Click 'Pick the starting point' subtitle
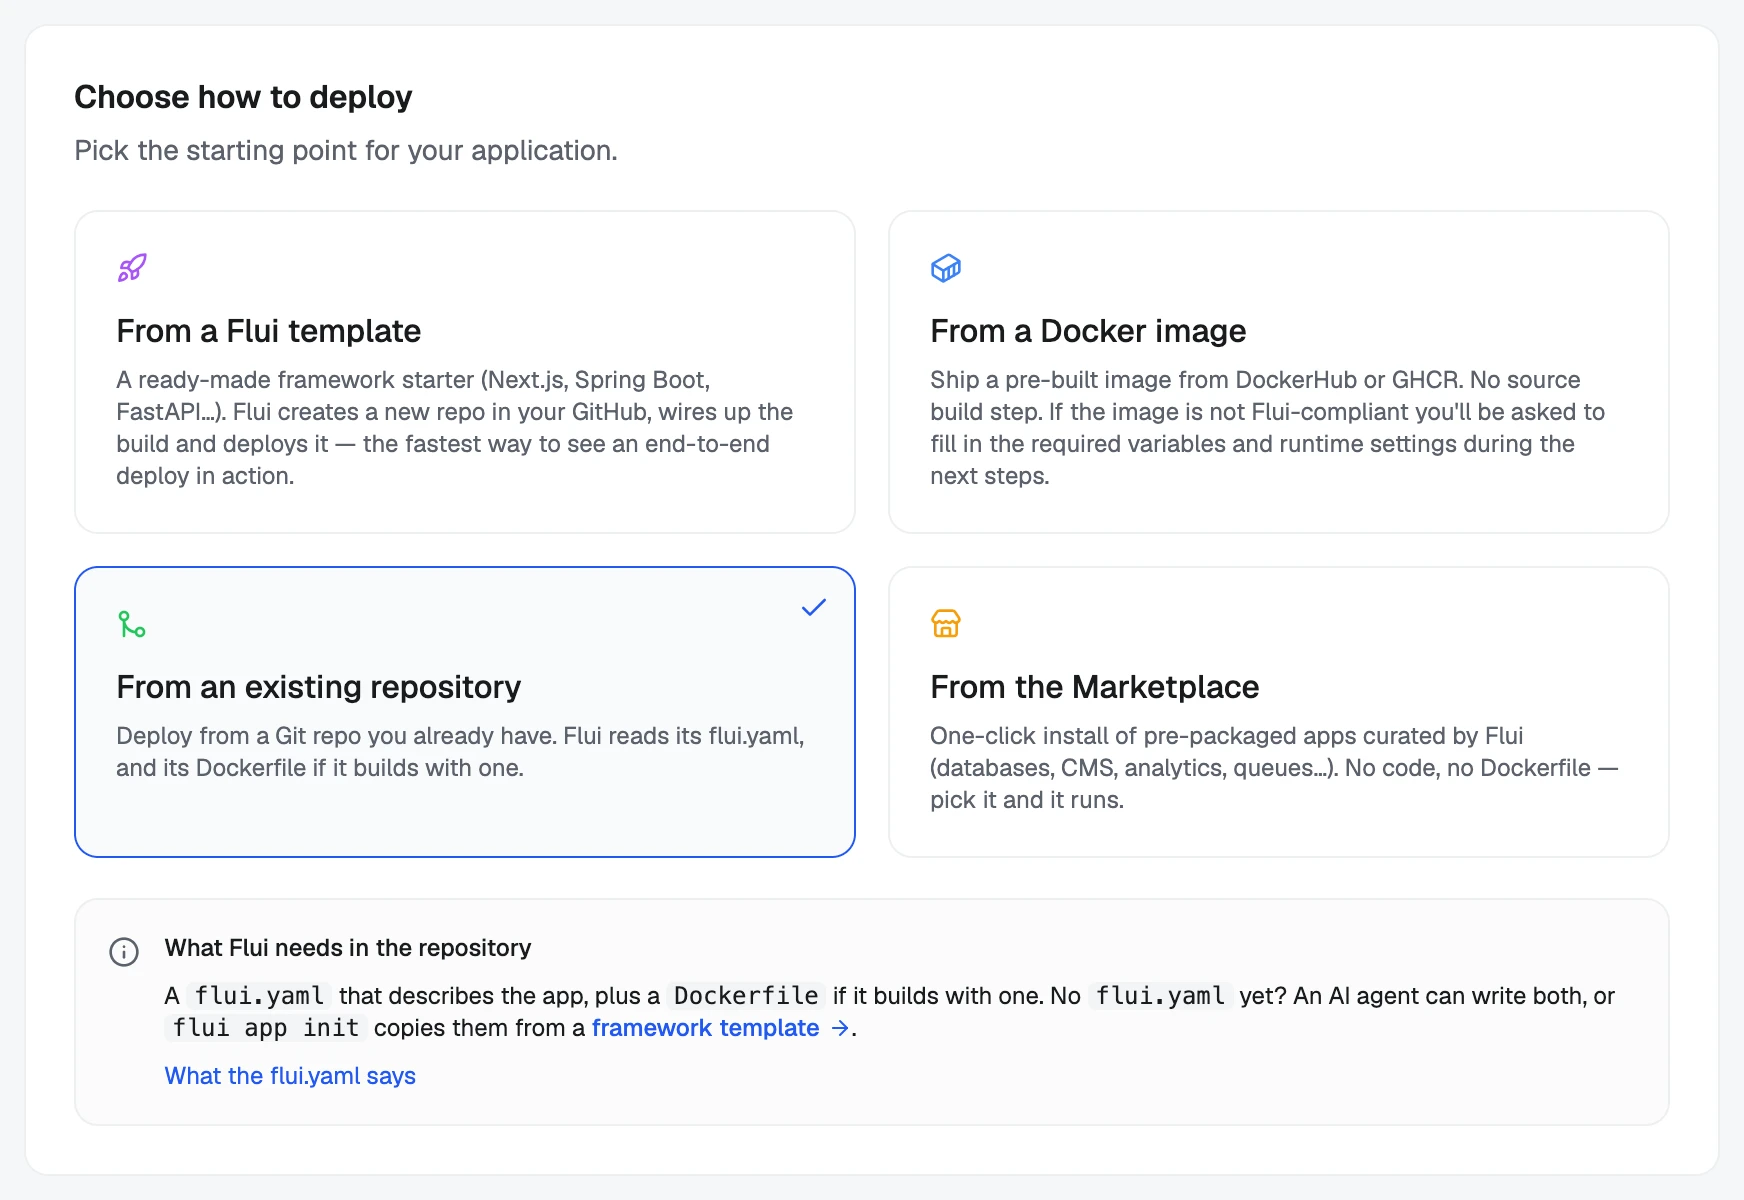 click(x=346, y=150)
